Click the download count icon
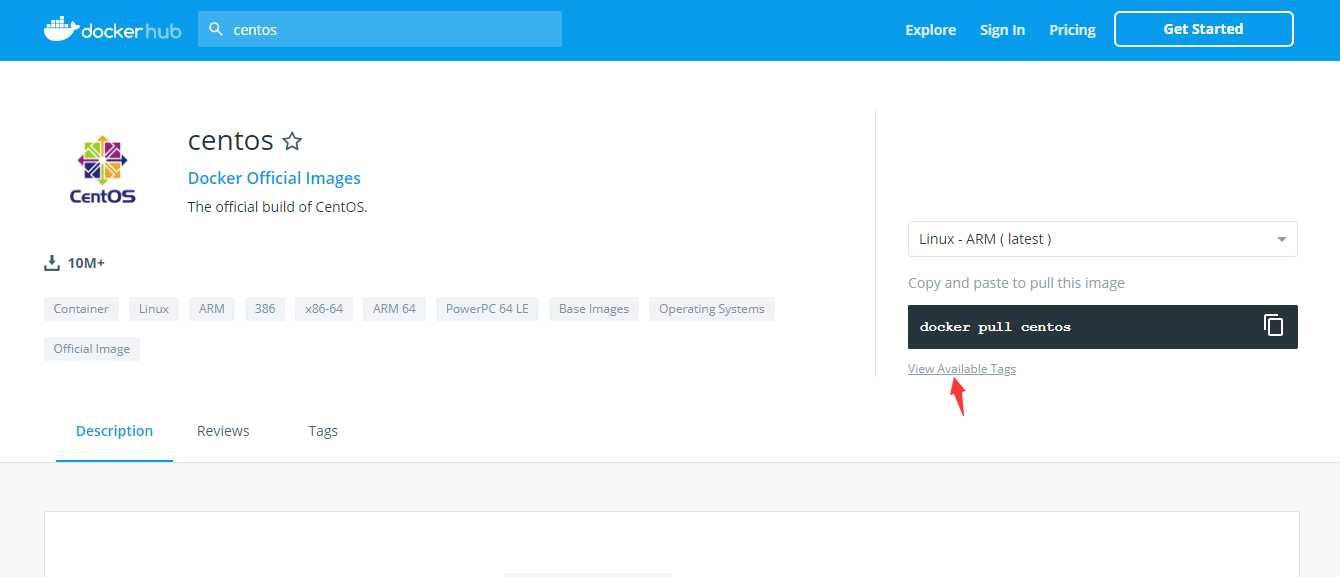The image size is (1340, 577). pos(52,263)
